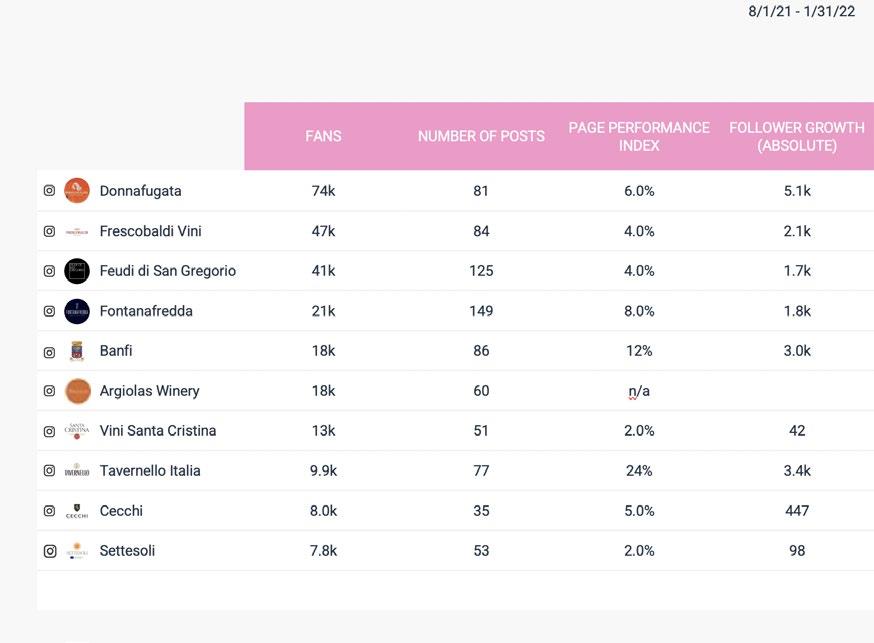Click the Fontanafredda profile logo

point(77,311)
